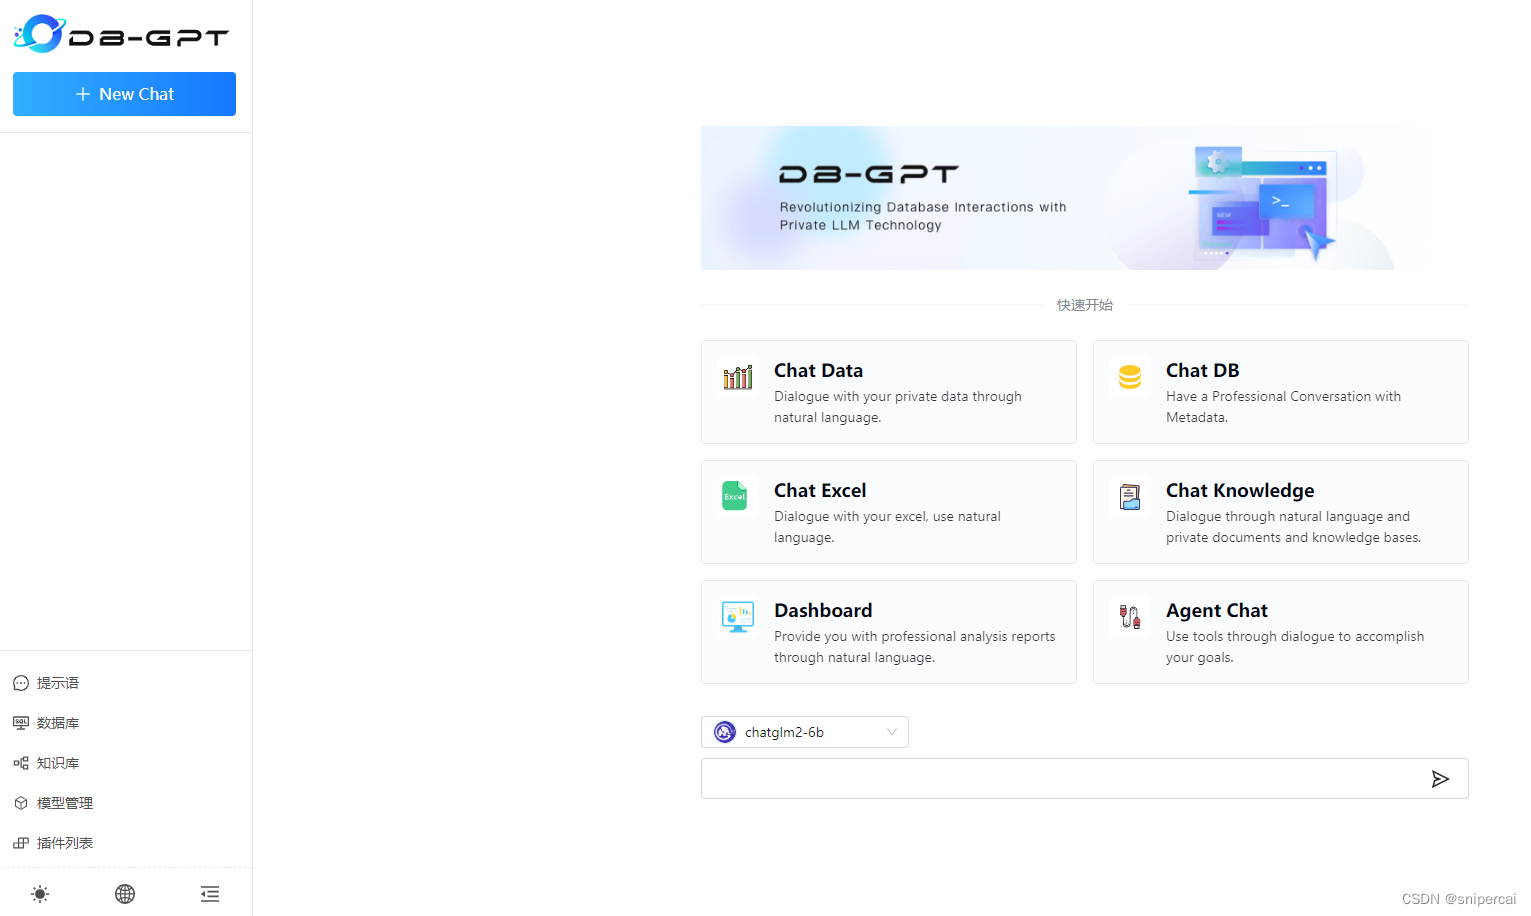The image size is (1531, 916).
Task: Click the Chat Data bar chart icon
Action: [x=738, y=377]
